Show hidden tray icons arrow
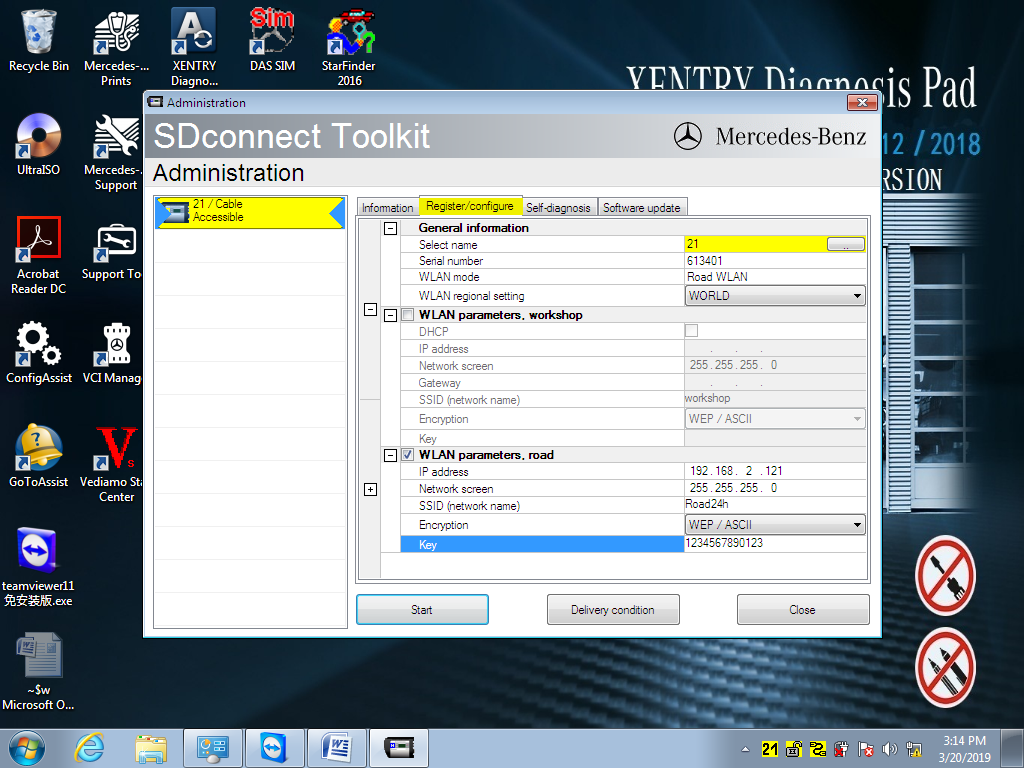Viewport: 1024px width, 768px height. [x=745, y=750]
